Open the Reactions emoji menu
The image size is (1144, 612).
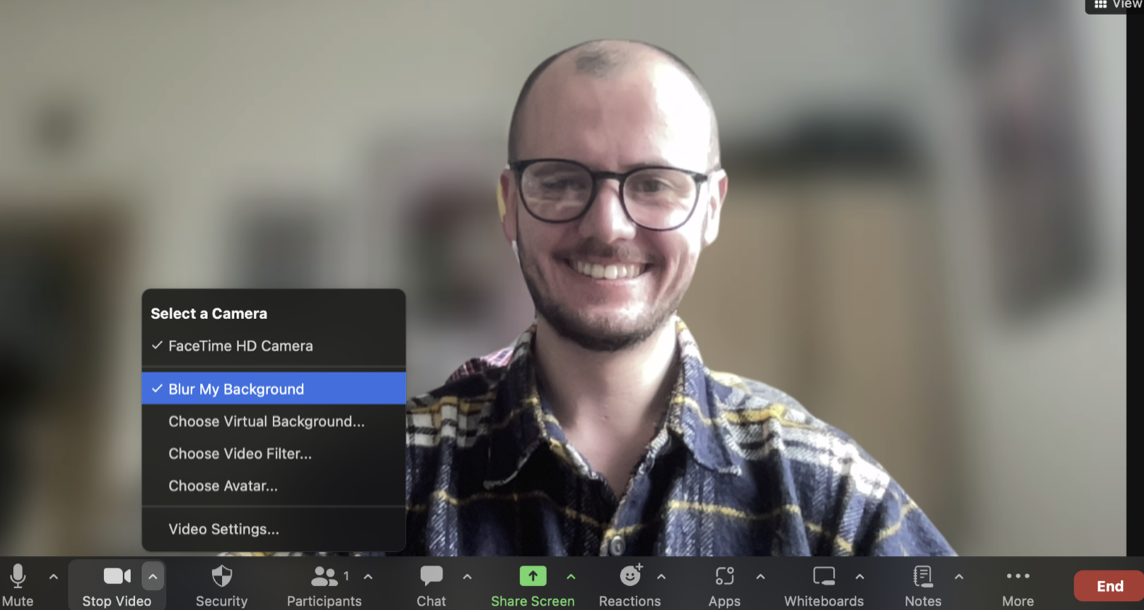tap(630, 577)
